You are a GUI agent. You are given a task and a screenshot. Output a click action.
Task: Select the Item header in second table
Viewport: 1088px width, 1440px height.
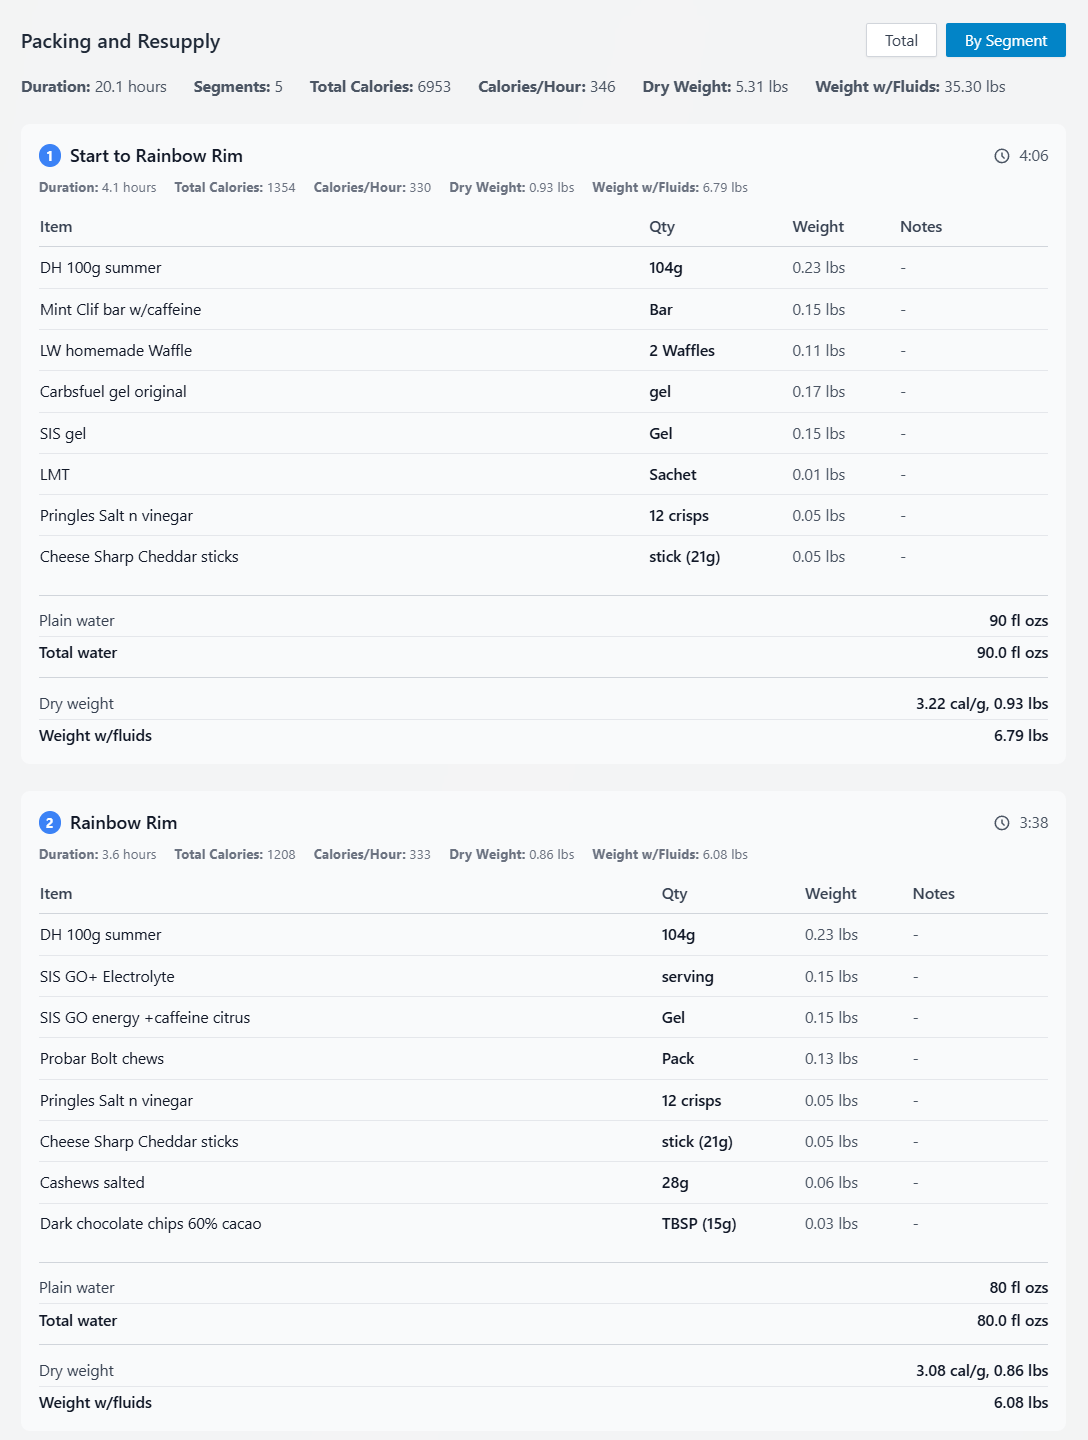(56, 893)
